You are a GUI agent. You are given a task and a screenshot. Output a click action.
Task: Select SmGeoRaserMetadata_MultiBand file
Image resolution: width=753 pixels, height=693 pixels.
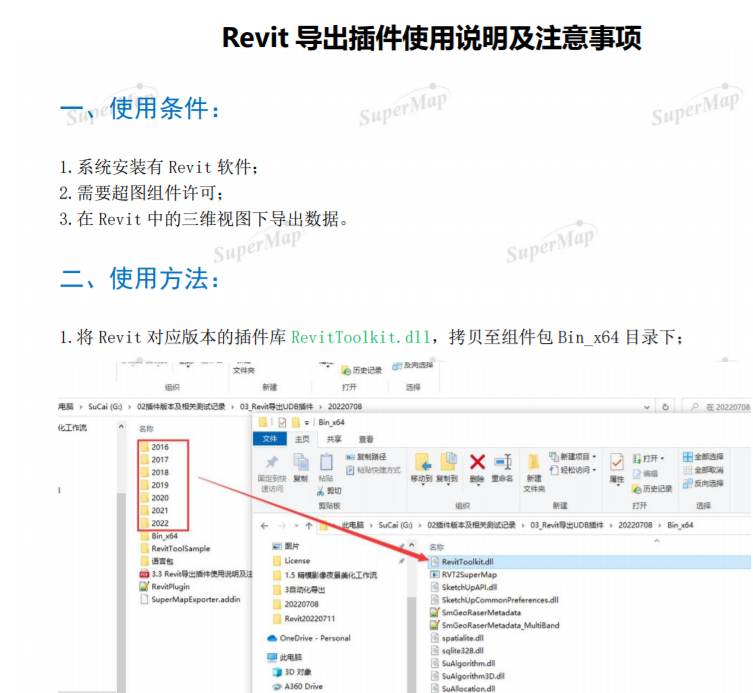coord(495,625)
